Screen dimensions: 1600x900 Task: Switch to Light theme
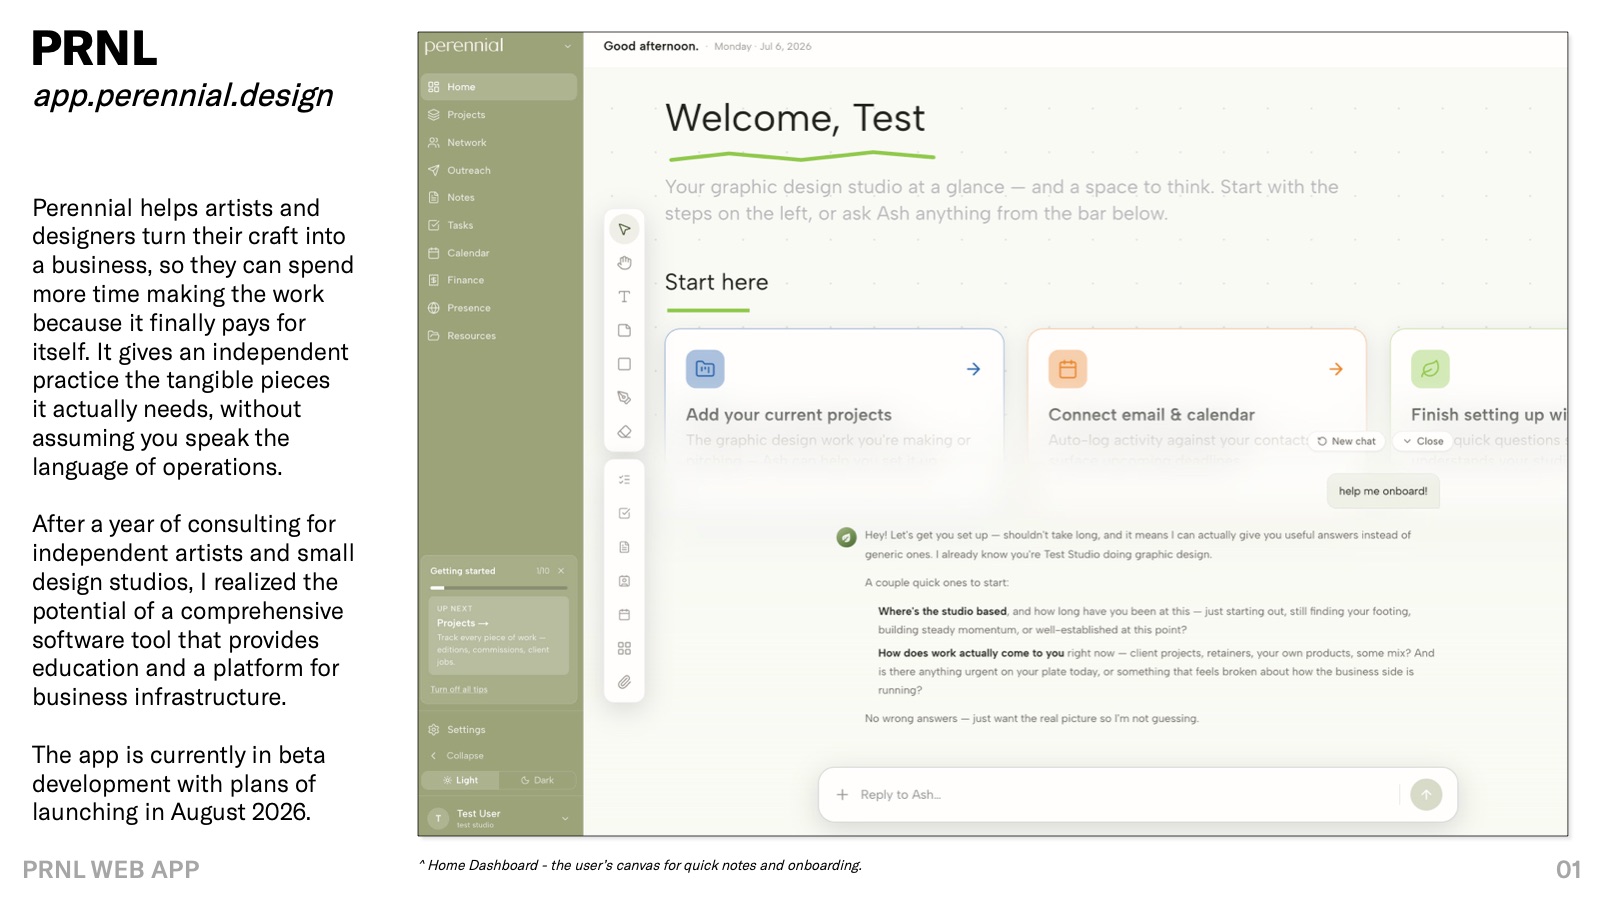(460, 780)
